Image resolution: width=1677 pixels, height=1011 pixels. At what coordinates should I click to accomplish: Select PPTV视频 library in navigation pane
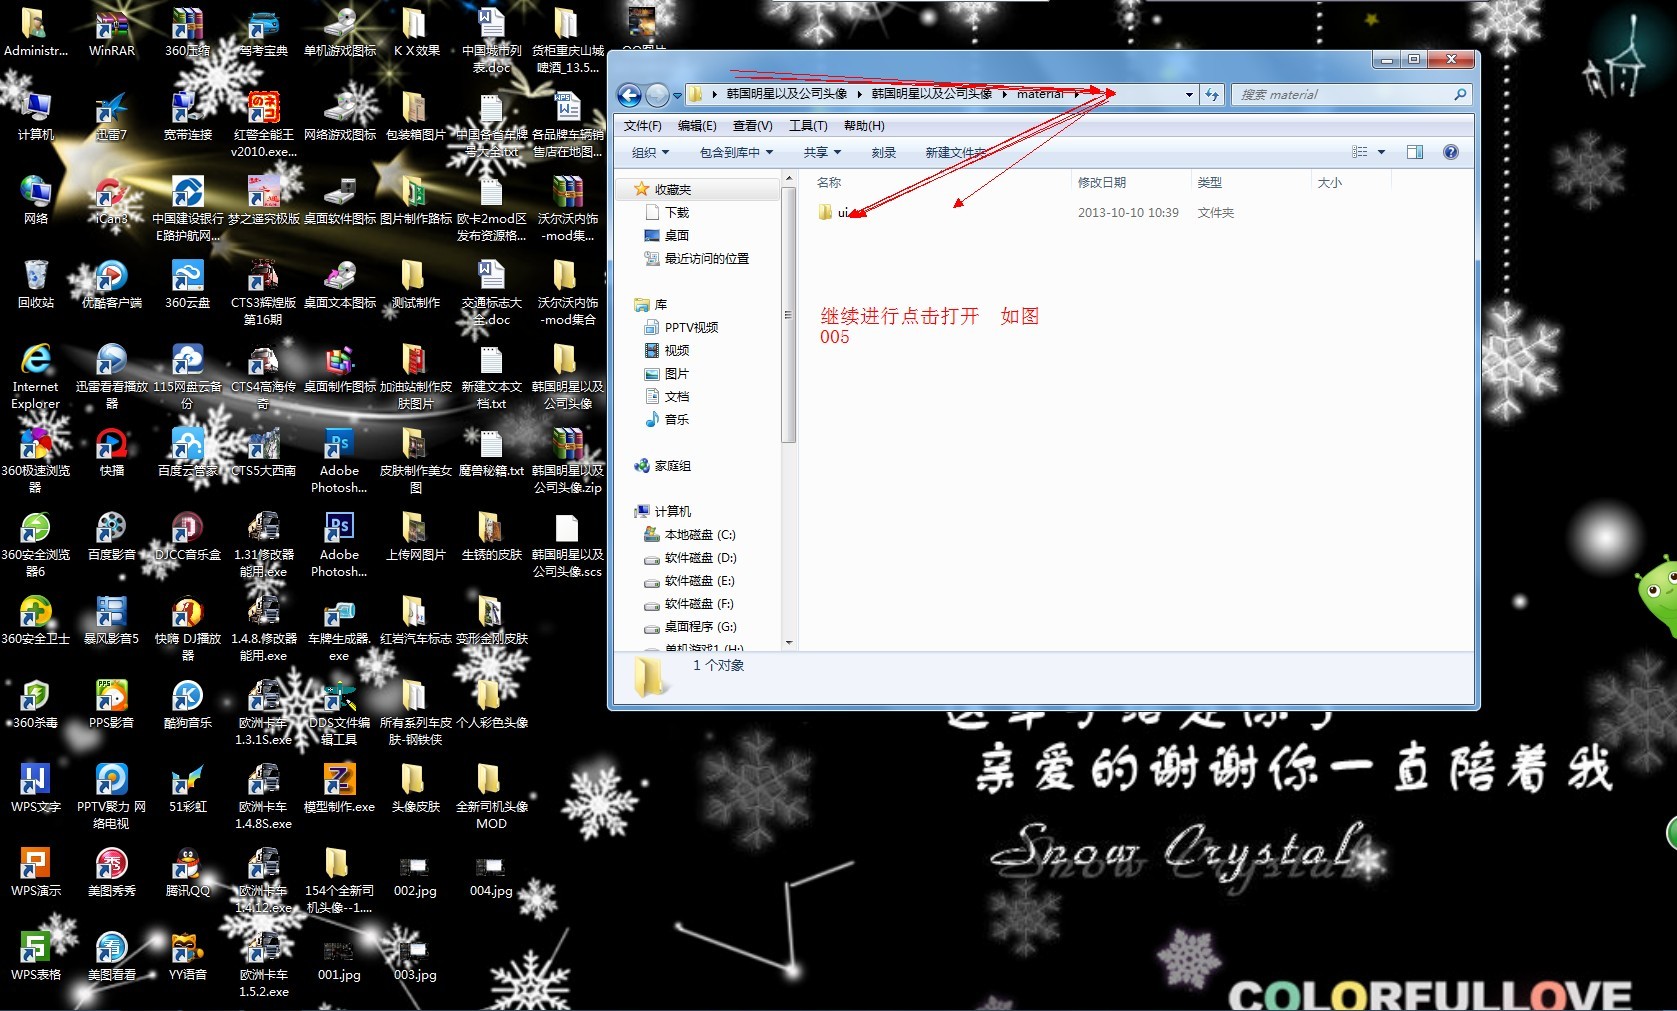pyautogui.click(x=681, y=328)
